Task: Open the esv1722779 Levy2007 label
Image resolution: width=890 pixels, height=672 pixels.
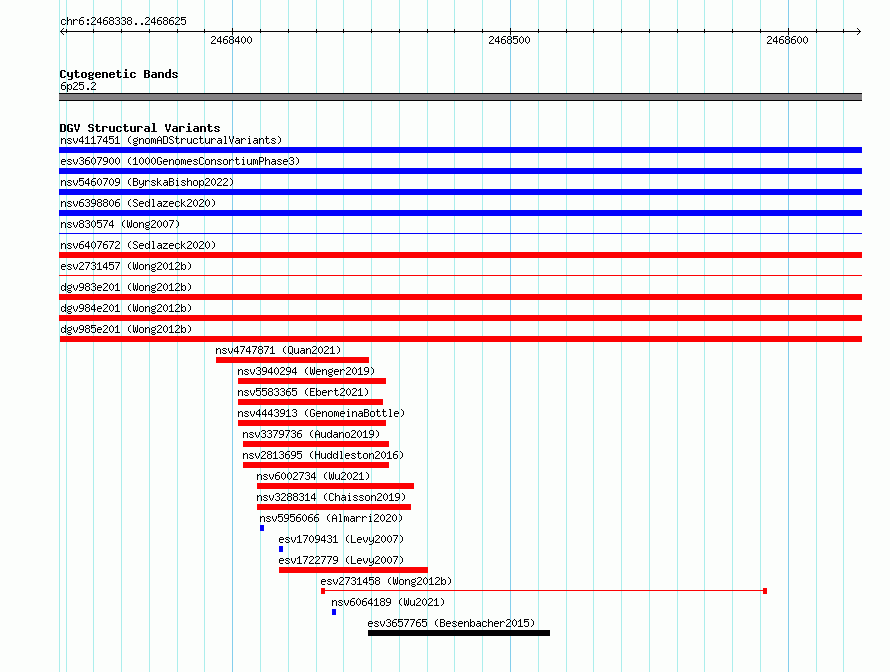Action: [x=341, y=560]
